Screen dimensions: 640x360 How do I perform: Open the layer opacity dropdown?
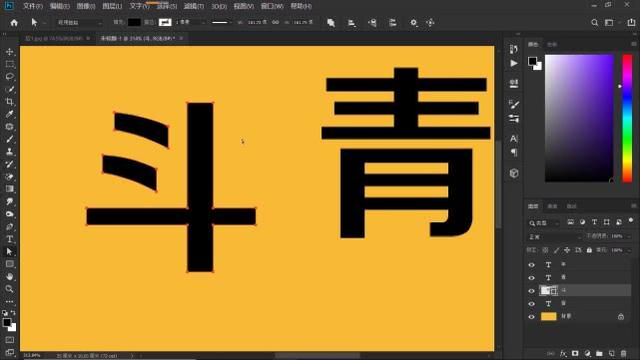[620, 236]
